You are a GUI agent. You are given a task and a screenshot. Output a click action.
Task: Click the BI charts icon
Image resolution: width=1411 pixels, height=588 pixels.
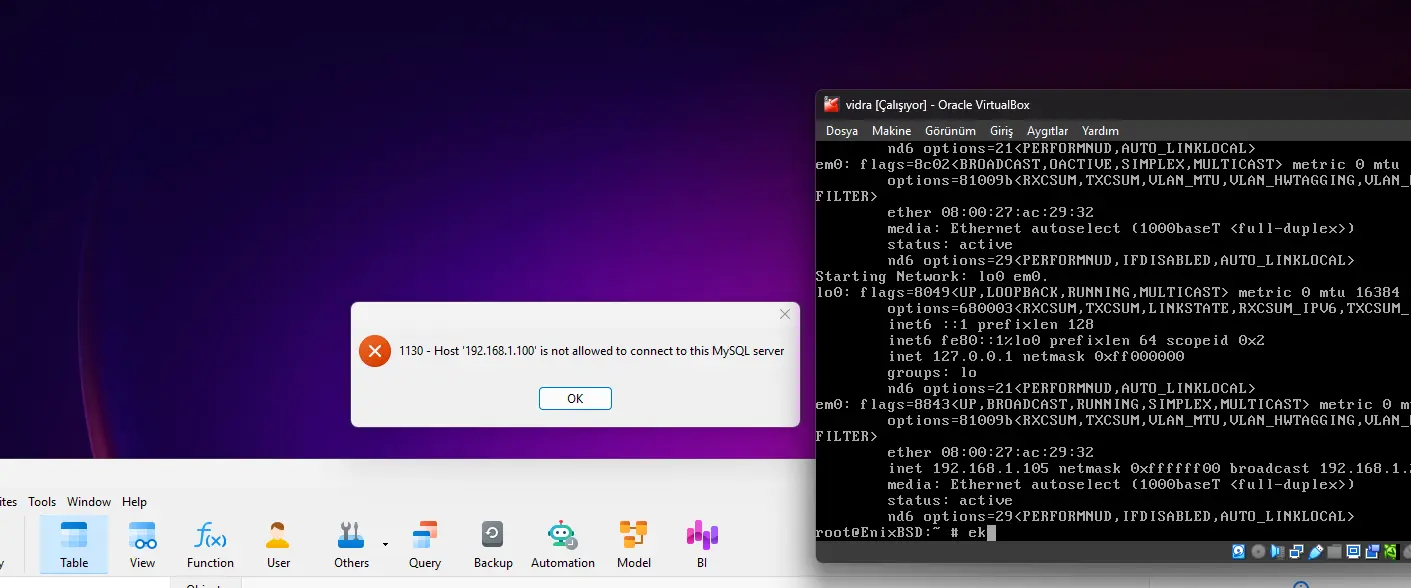702,544
